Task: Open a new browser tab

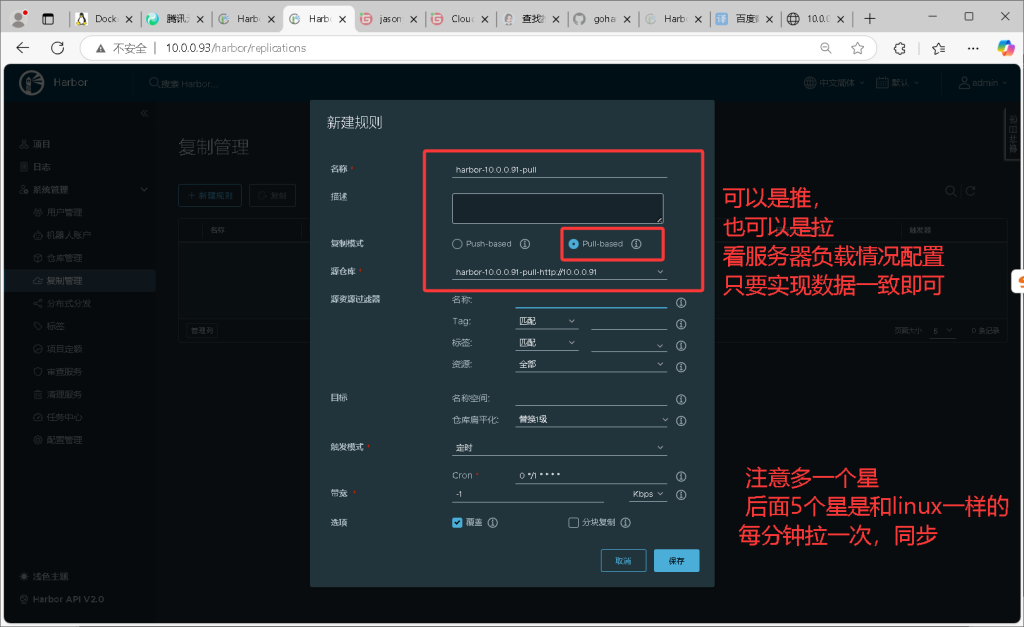Action: point(870,19)
